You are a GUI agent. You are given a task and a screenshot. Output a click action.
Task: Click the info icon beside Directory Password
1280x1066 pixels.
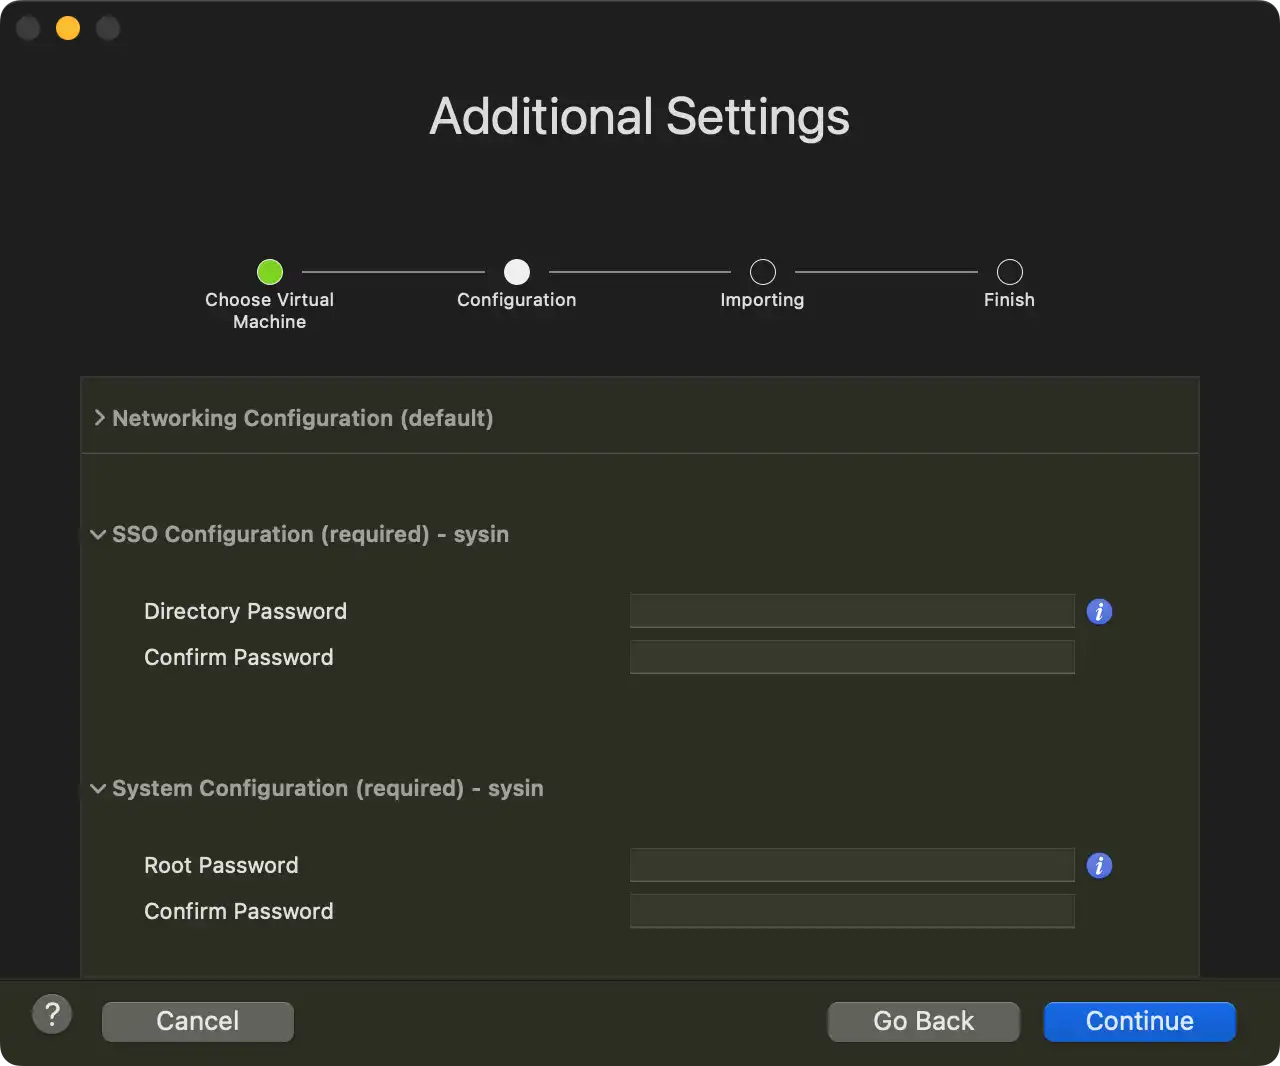(1099, 611)
